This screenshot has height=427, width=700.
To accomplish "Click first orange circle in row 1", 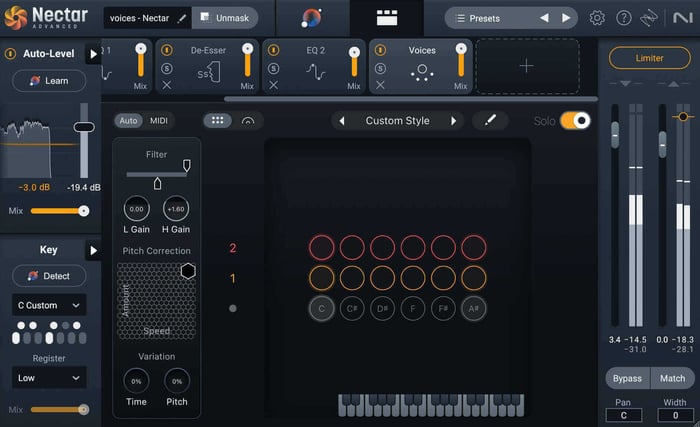I will click(321, 278).
